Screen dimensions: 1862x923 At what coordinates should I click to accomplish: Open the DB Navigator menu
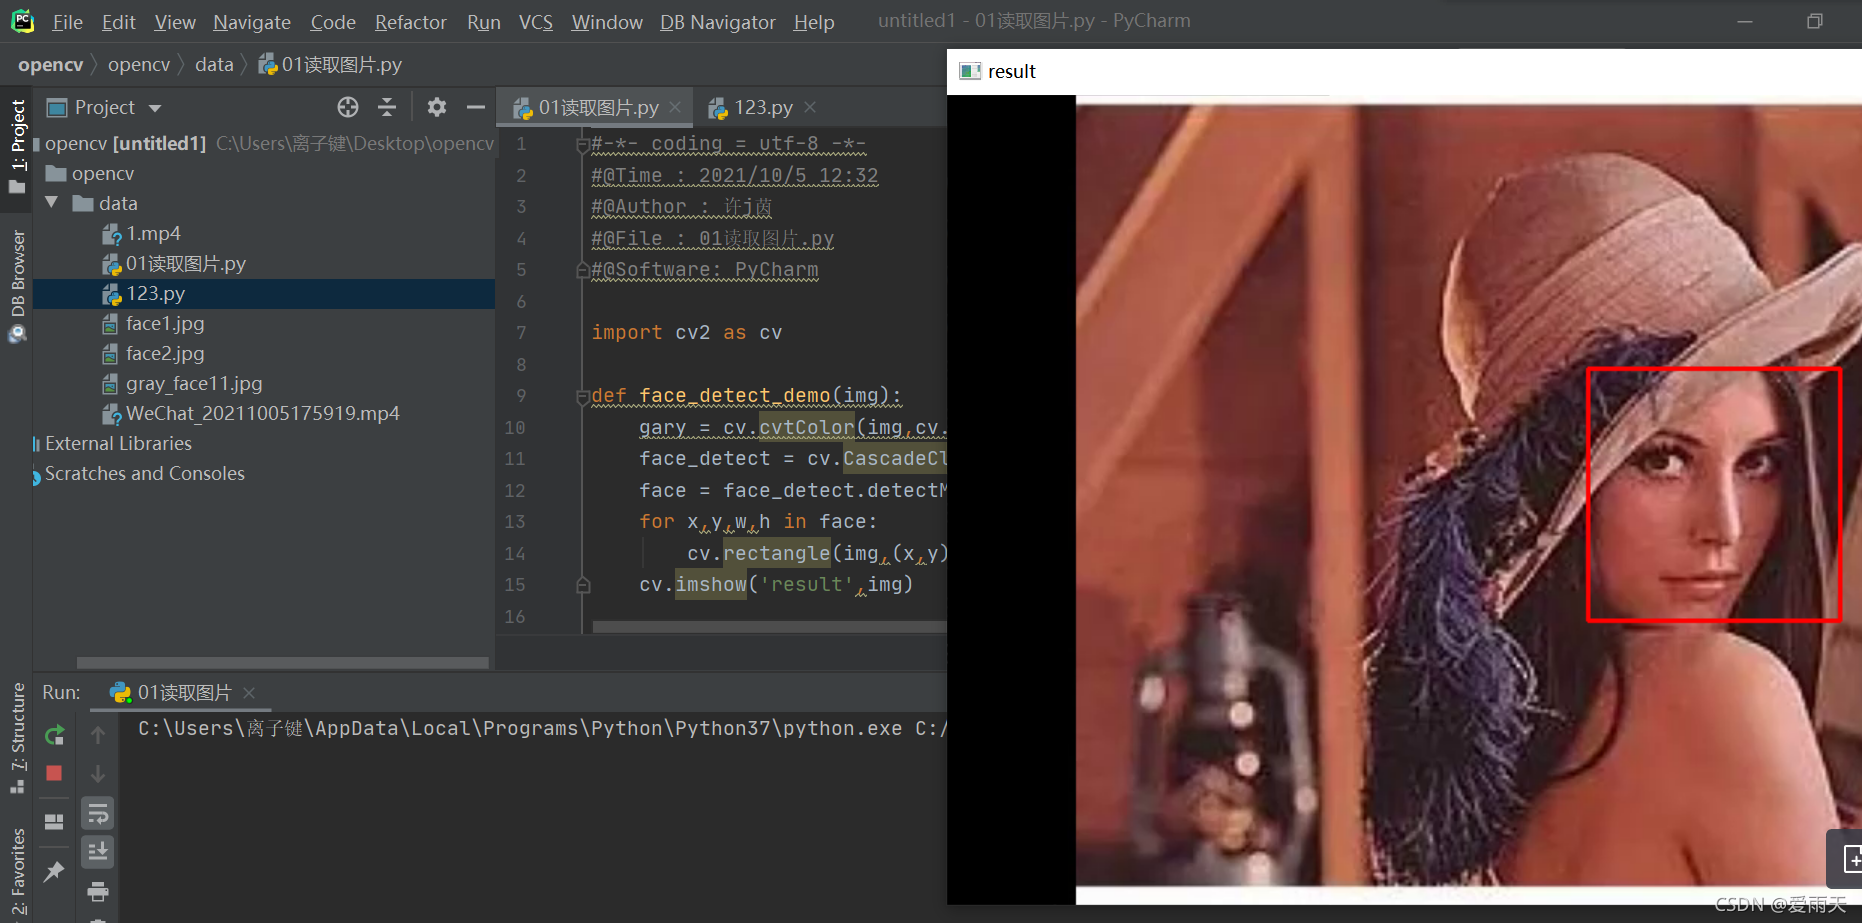coord(718,22)
